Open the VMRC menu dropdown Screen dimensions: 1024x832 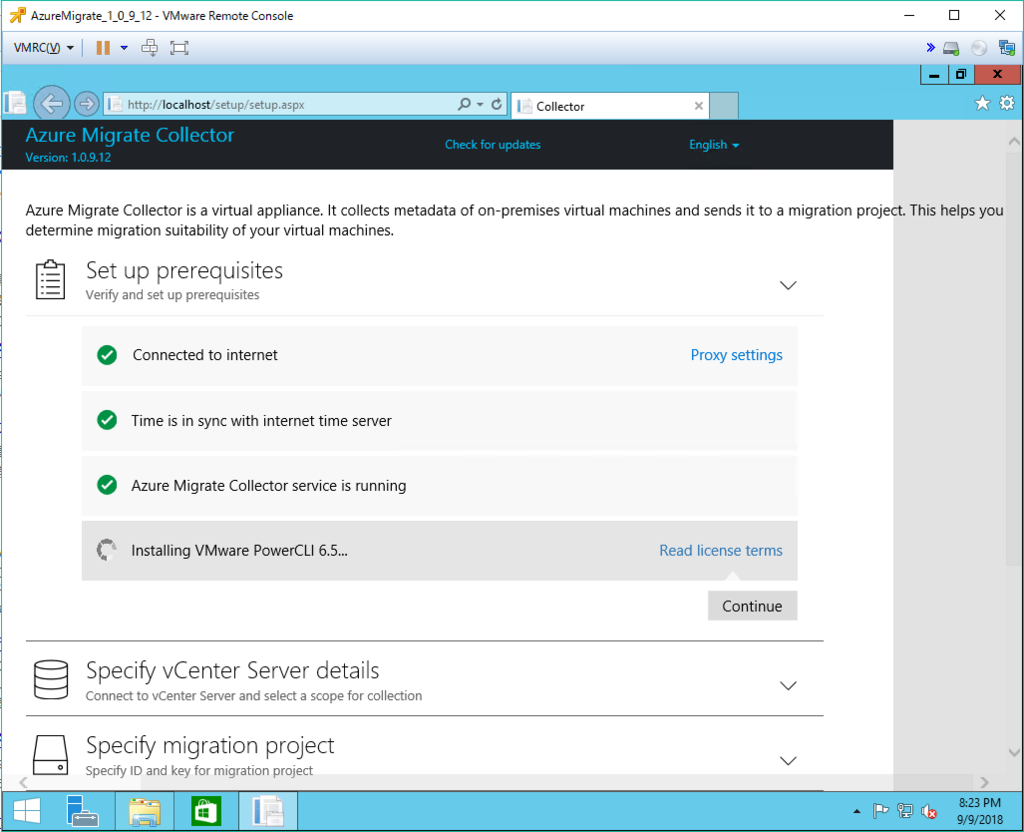click(43, 48)
